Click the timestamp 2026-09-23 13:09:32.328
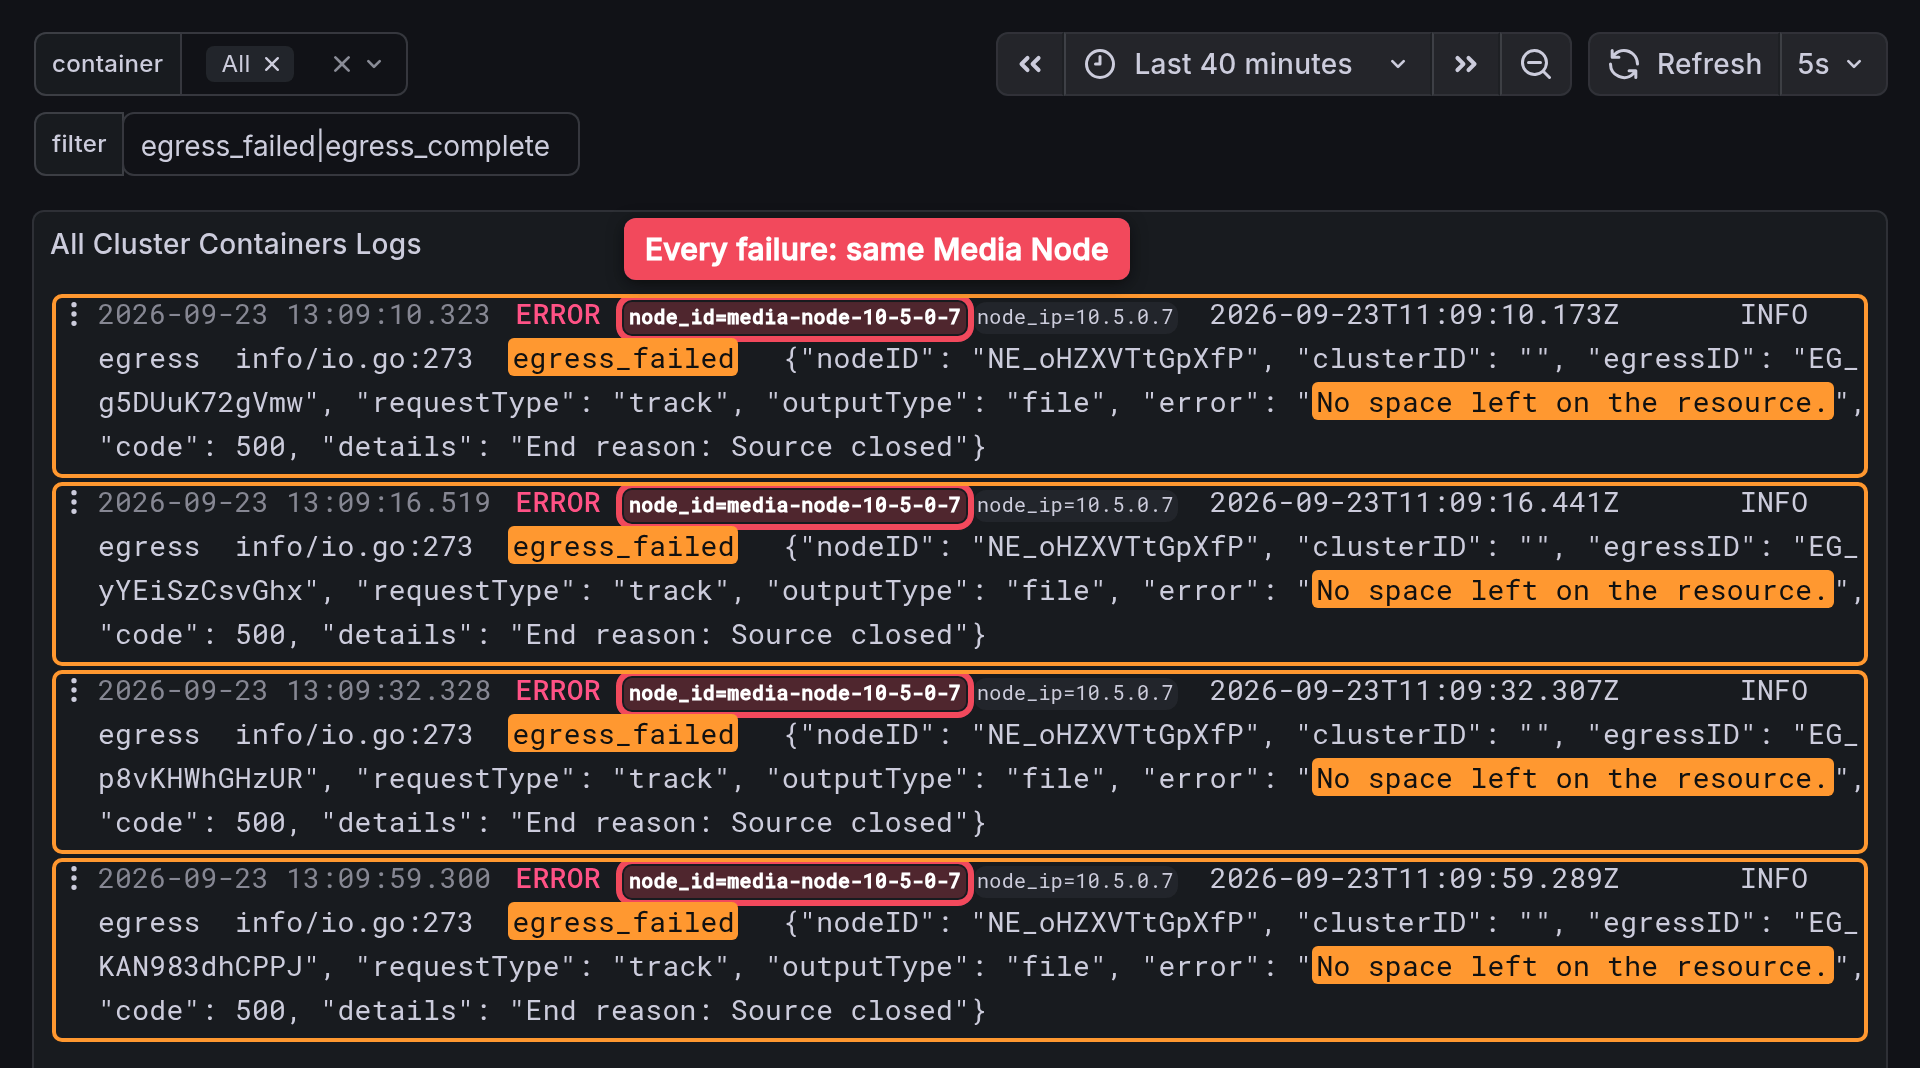This screenshot has height=1068, width=1920. coord(294,691)
